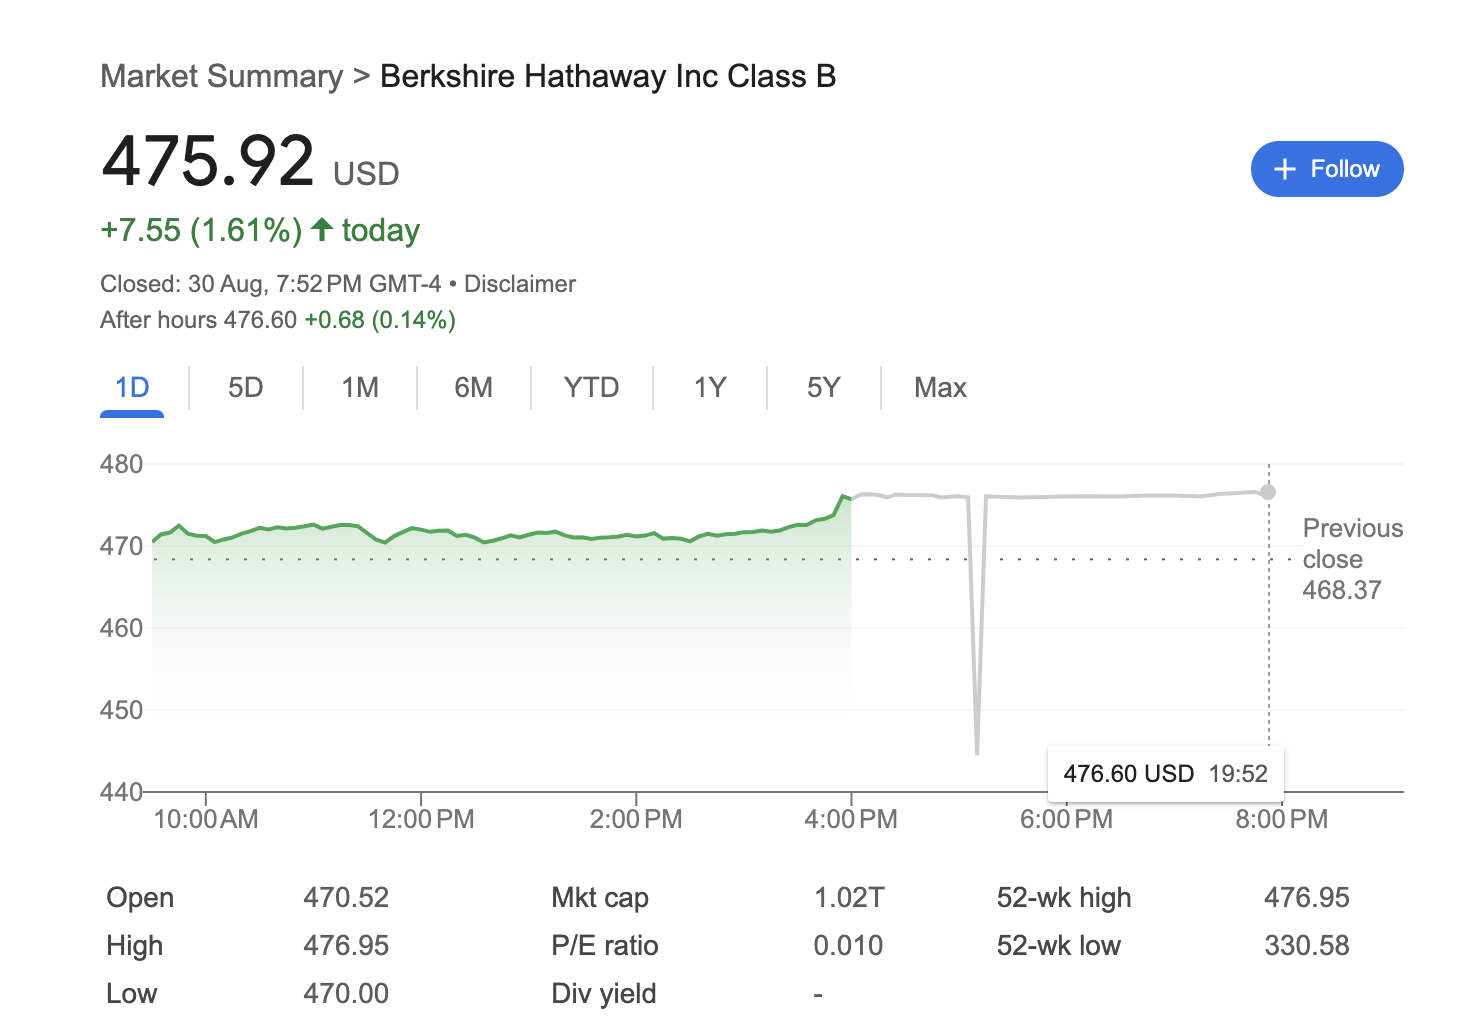
Task: Click the gray dot marker at chart end
Action: pos(1268,492)
